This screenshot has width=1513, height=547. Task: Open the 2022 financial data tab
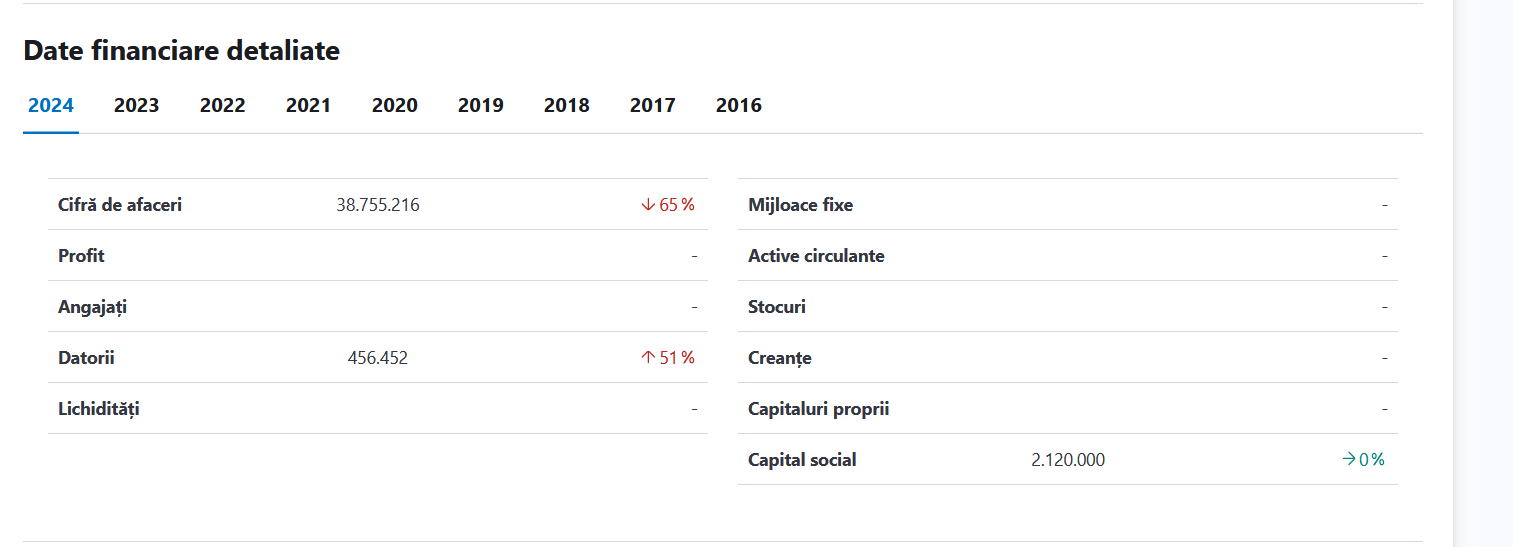(x=222, y=105)
